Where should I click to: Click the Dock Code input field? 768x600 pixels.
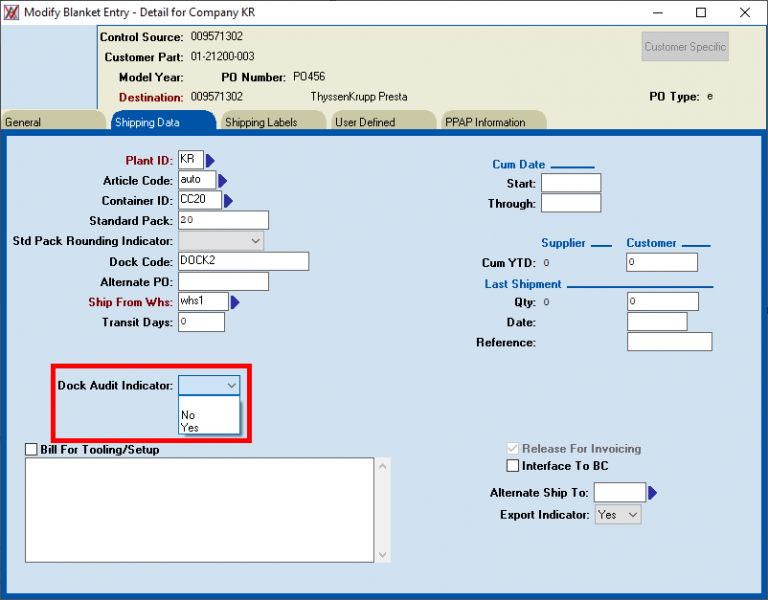click(243, 261)
